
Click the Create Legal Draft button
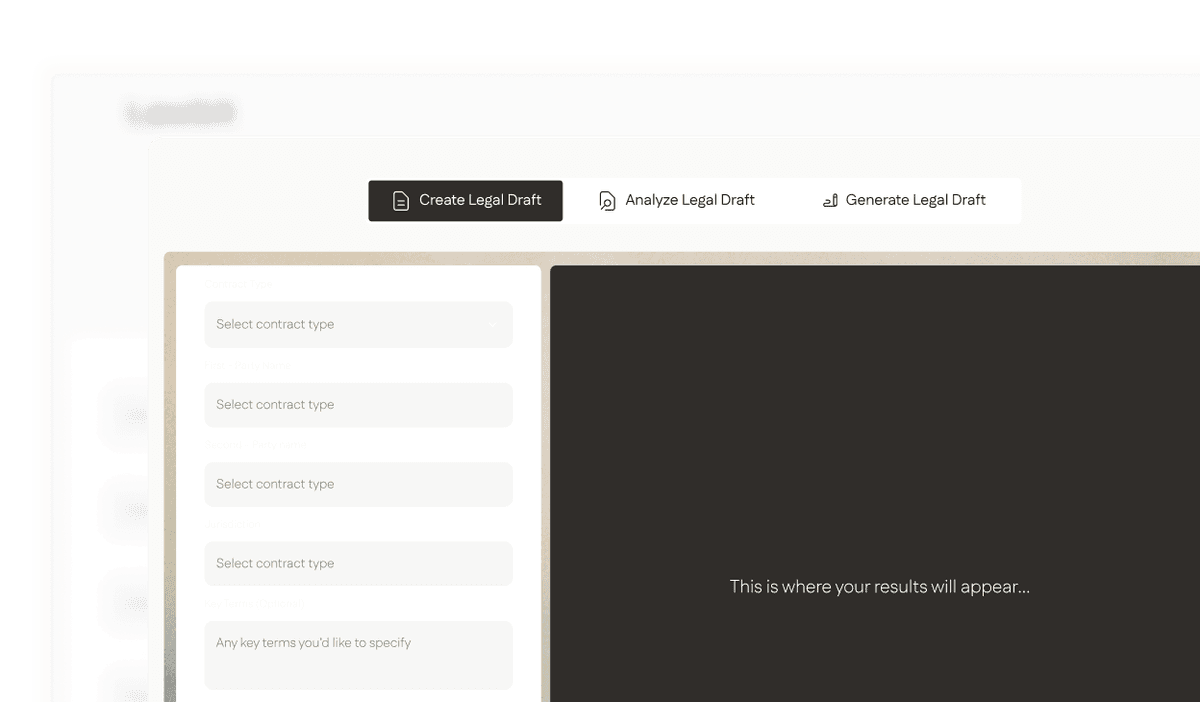point(465,200)
